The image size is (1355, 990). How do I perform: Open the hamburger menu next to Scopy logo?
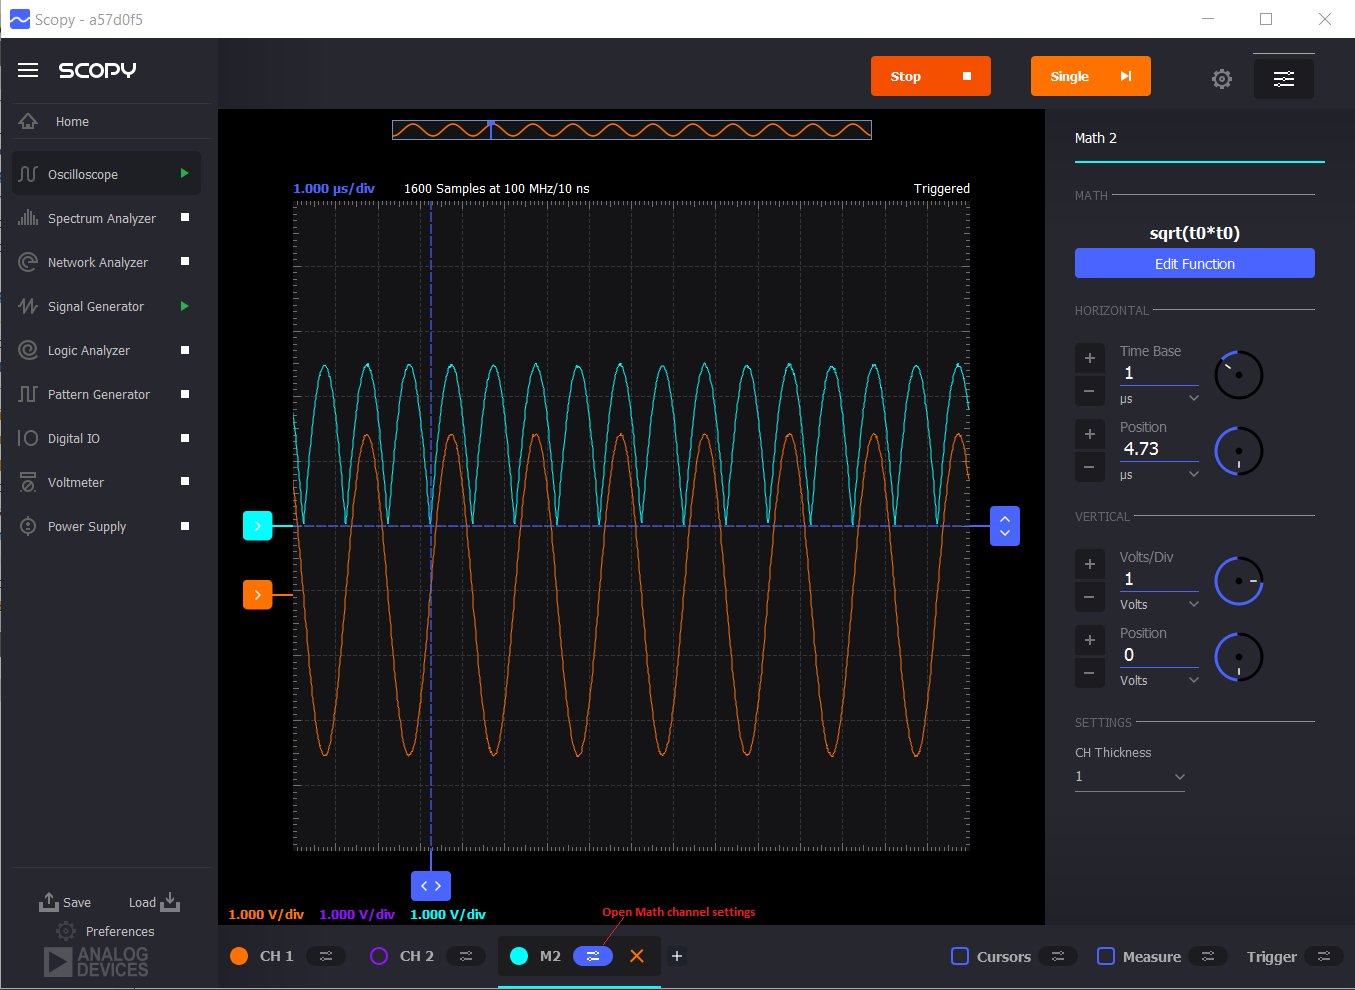point(28,70)
